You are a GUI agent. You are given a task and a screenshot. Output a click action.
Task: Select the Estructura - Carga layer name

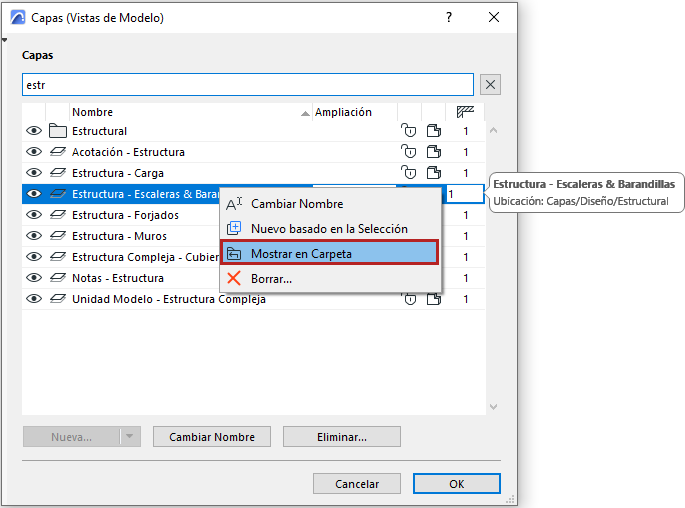point(118,173)
